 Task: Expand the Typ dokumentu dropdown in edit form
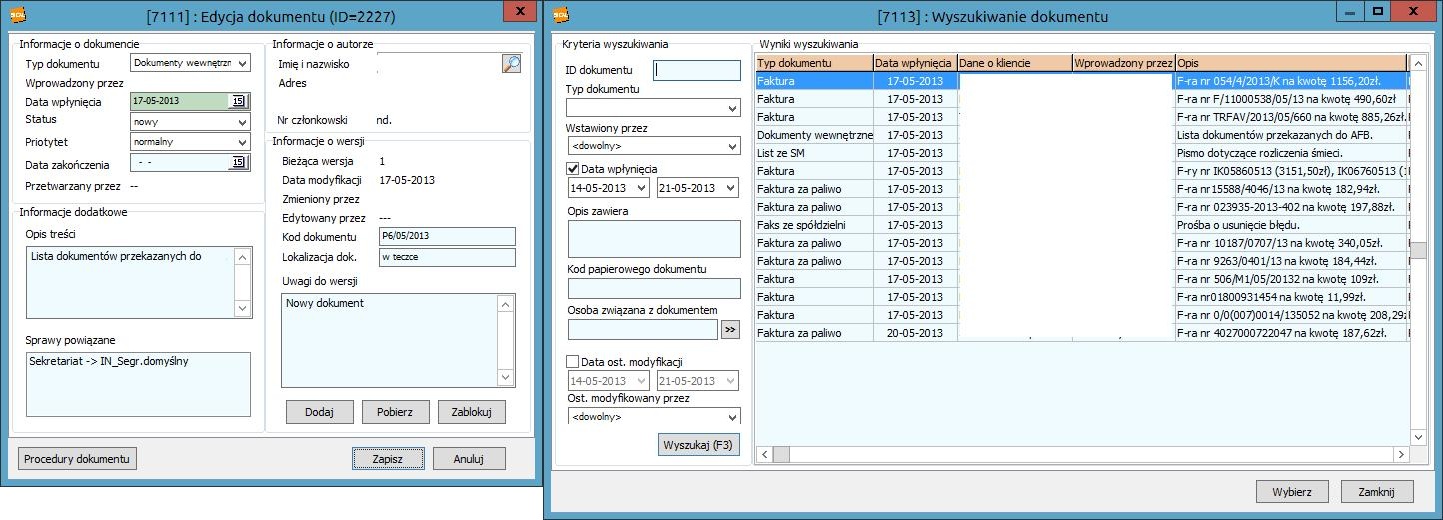click(x=242, y=64)
